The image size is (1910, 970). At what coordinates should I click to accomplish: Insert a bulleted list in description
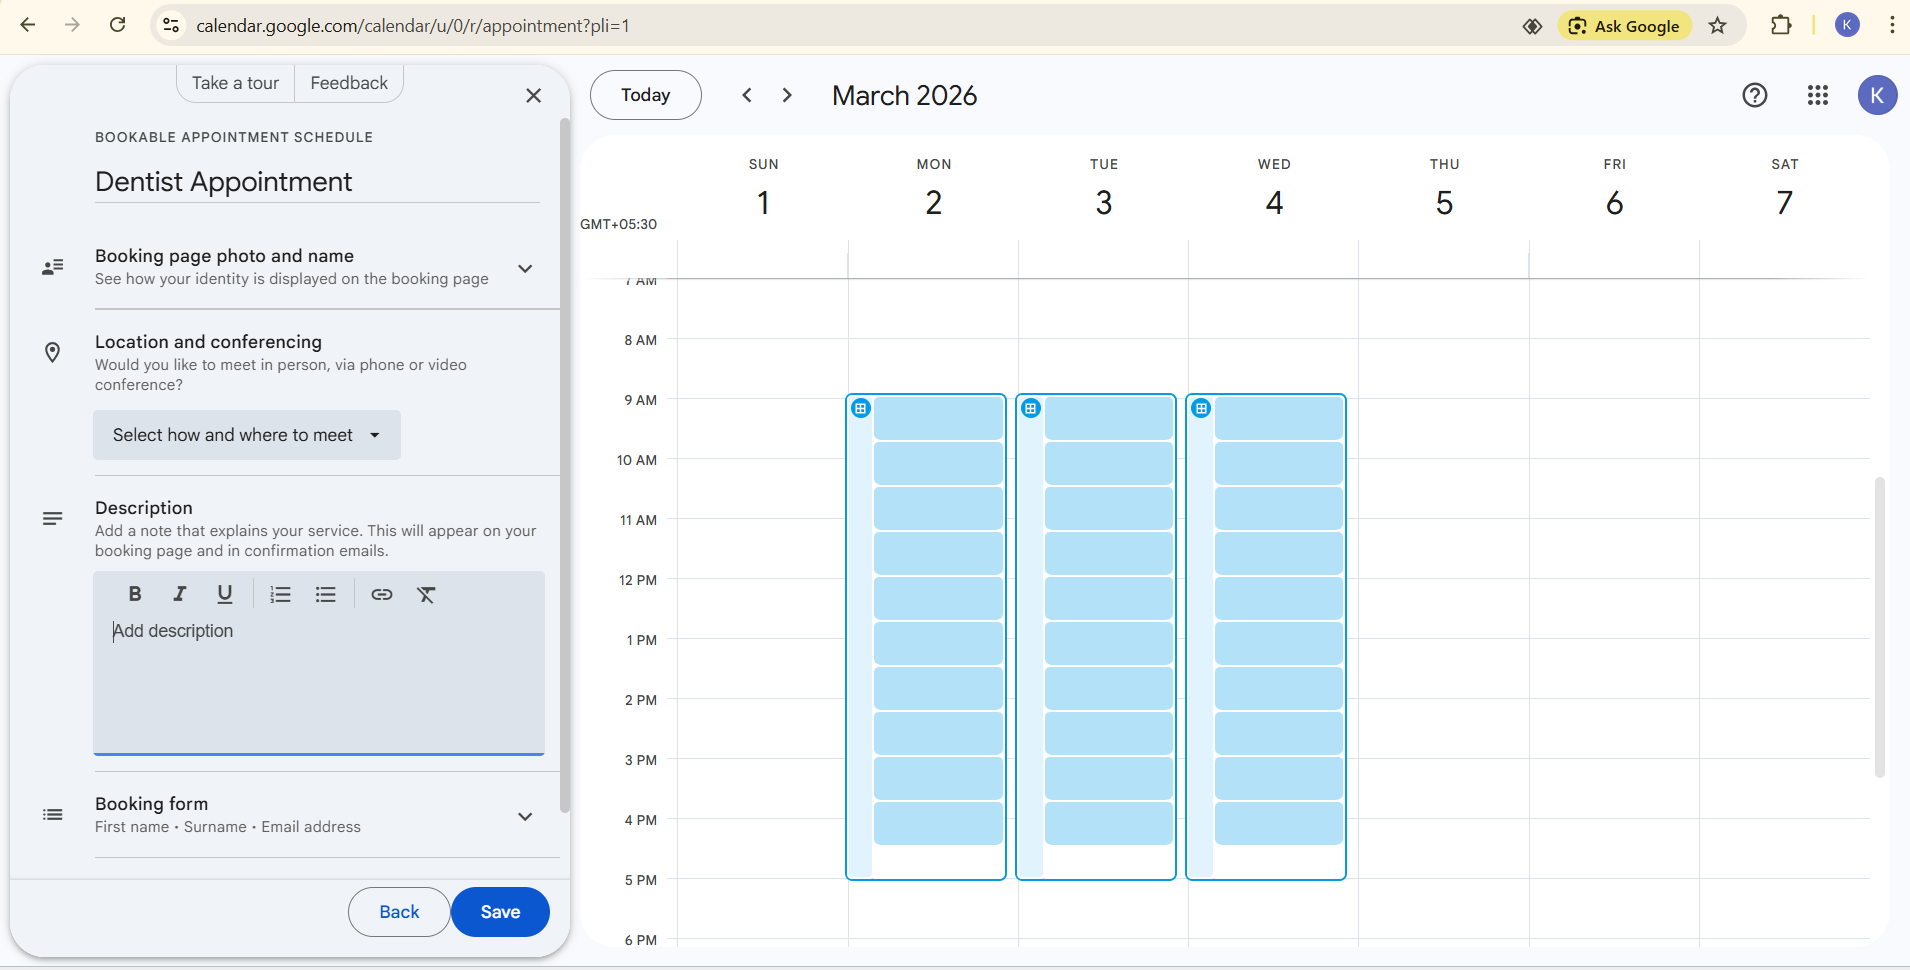[326, 594]
